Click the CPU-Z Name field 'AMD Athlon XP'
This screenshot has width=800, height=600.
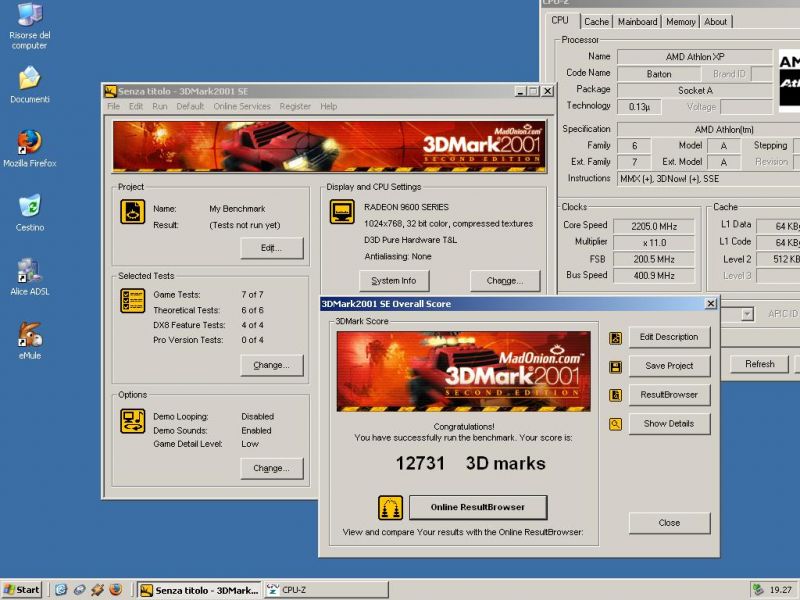695,57
